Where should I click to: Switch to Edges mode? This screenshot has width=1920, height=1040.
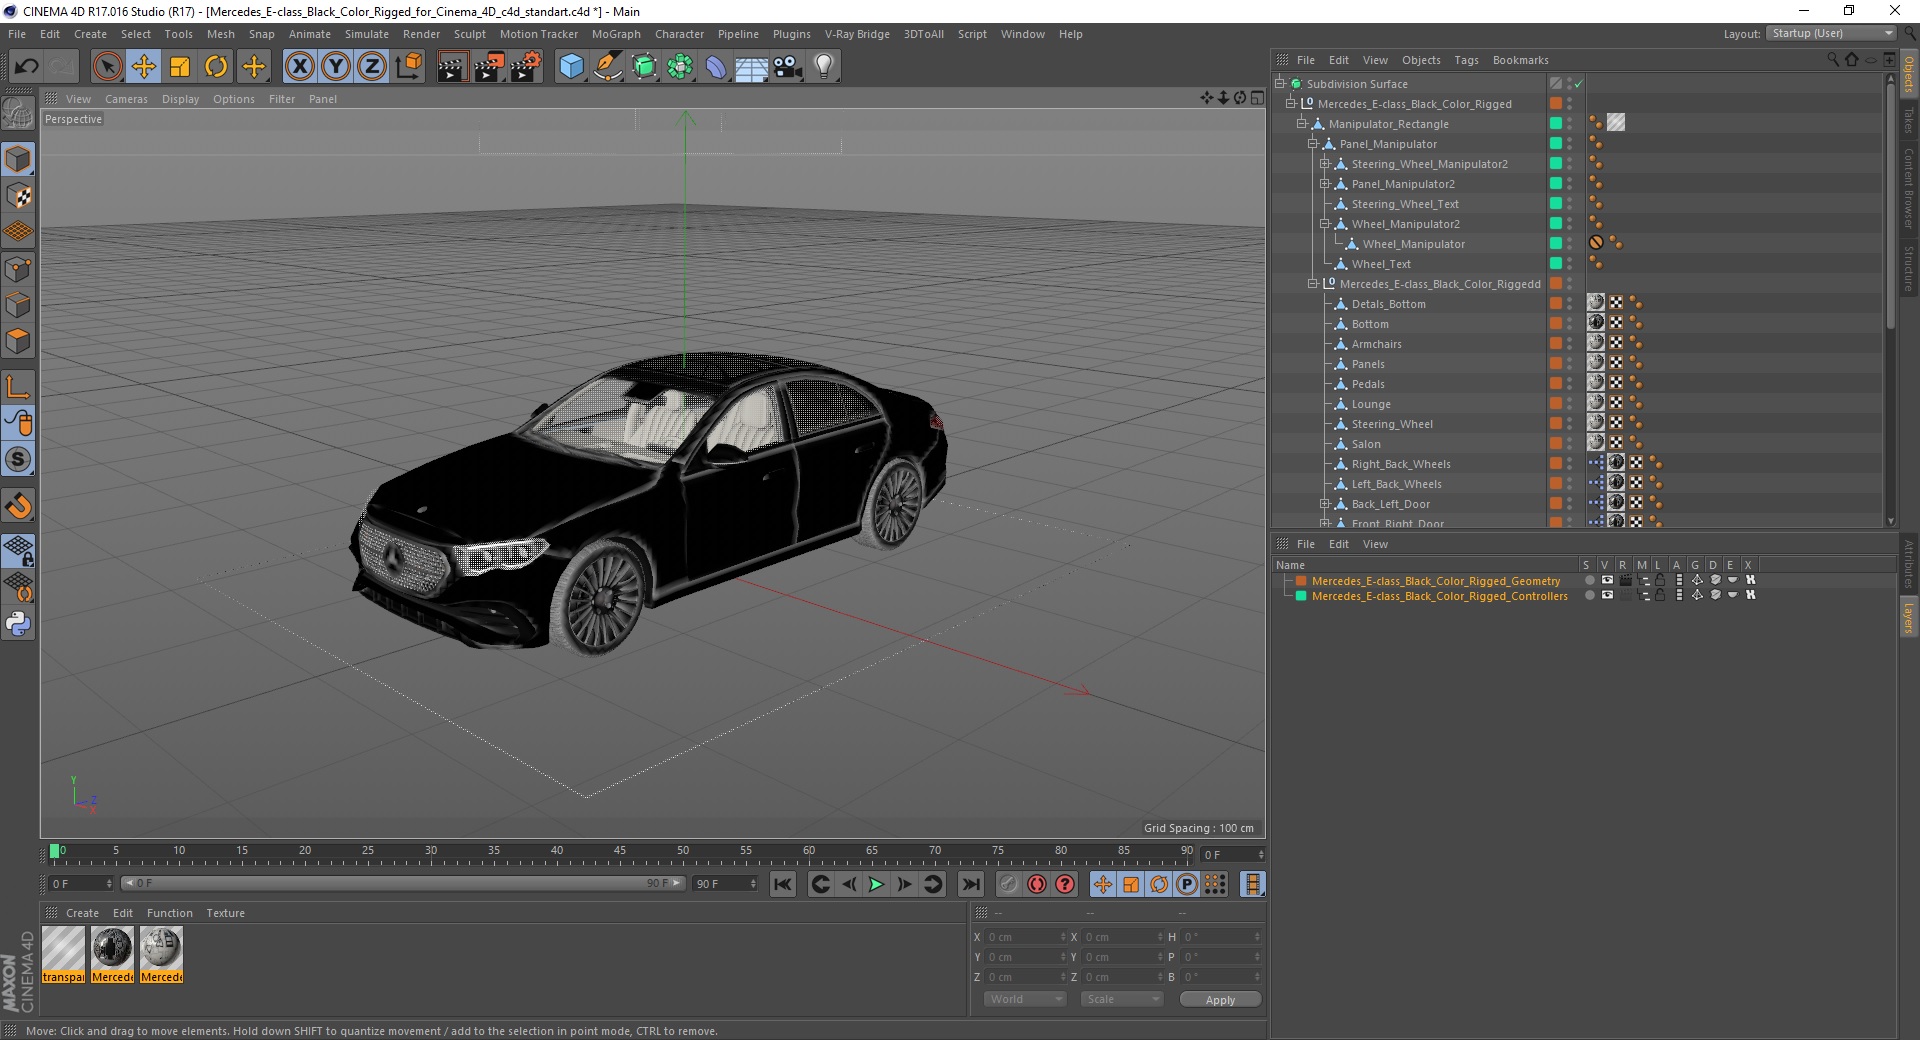pos(18,305)
